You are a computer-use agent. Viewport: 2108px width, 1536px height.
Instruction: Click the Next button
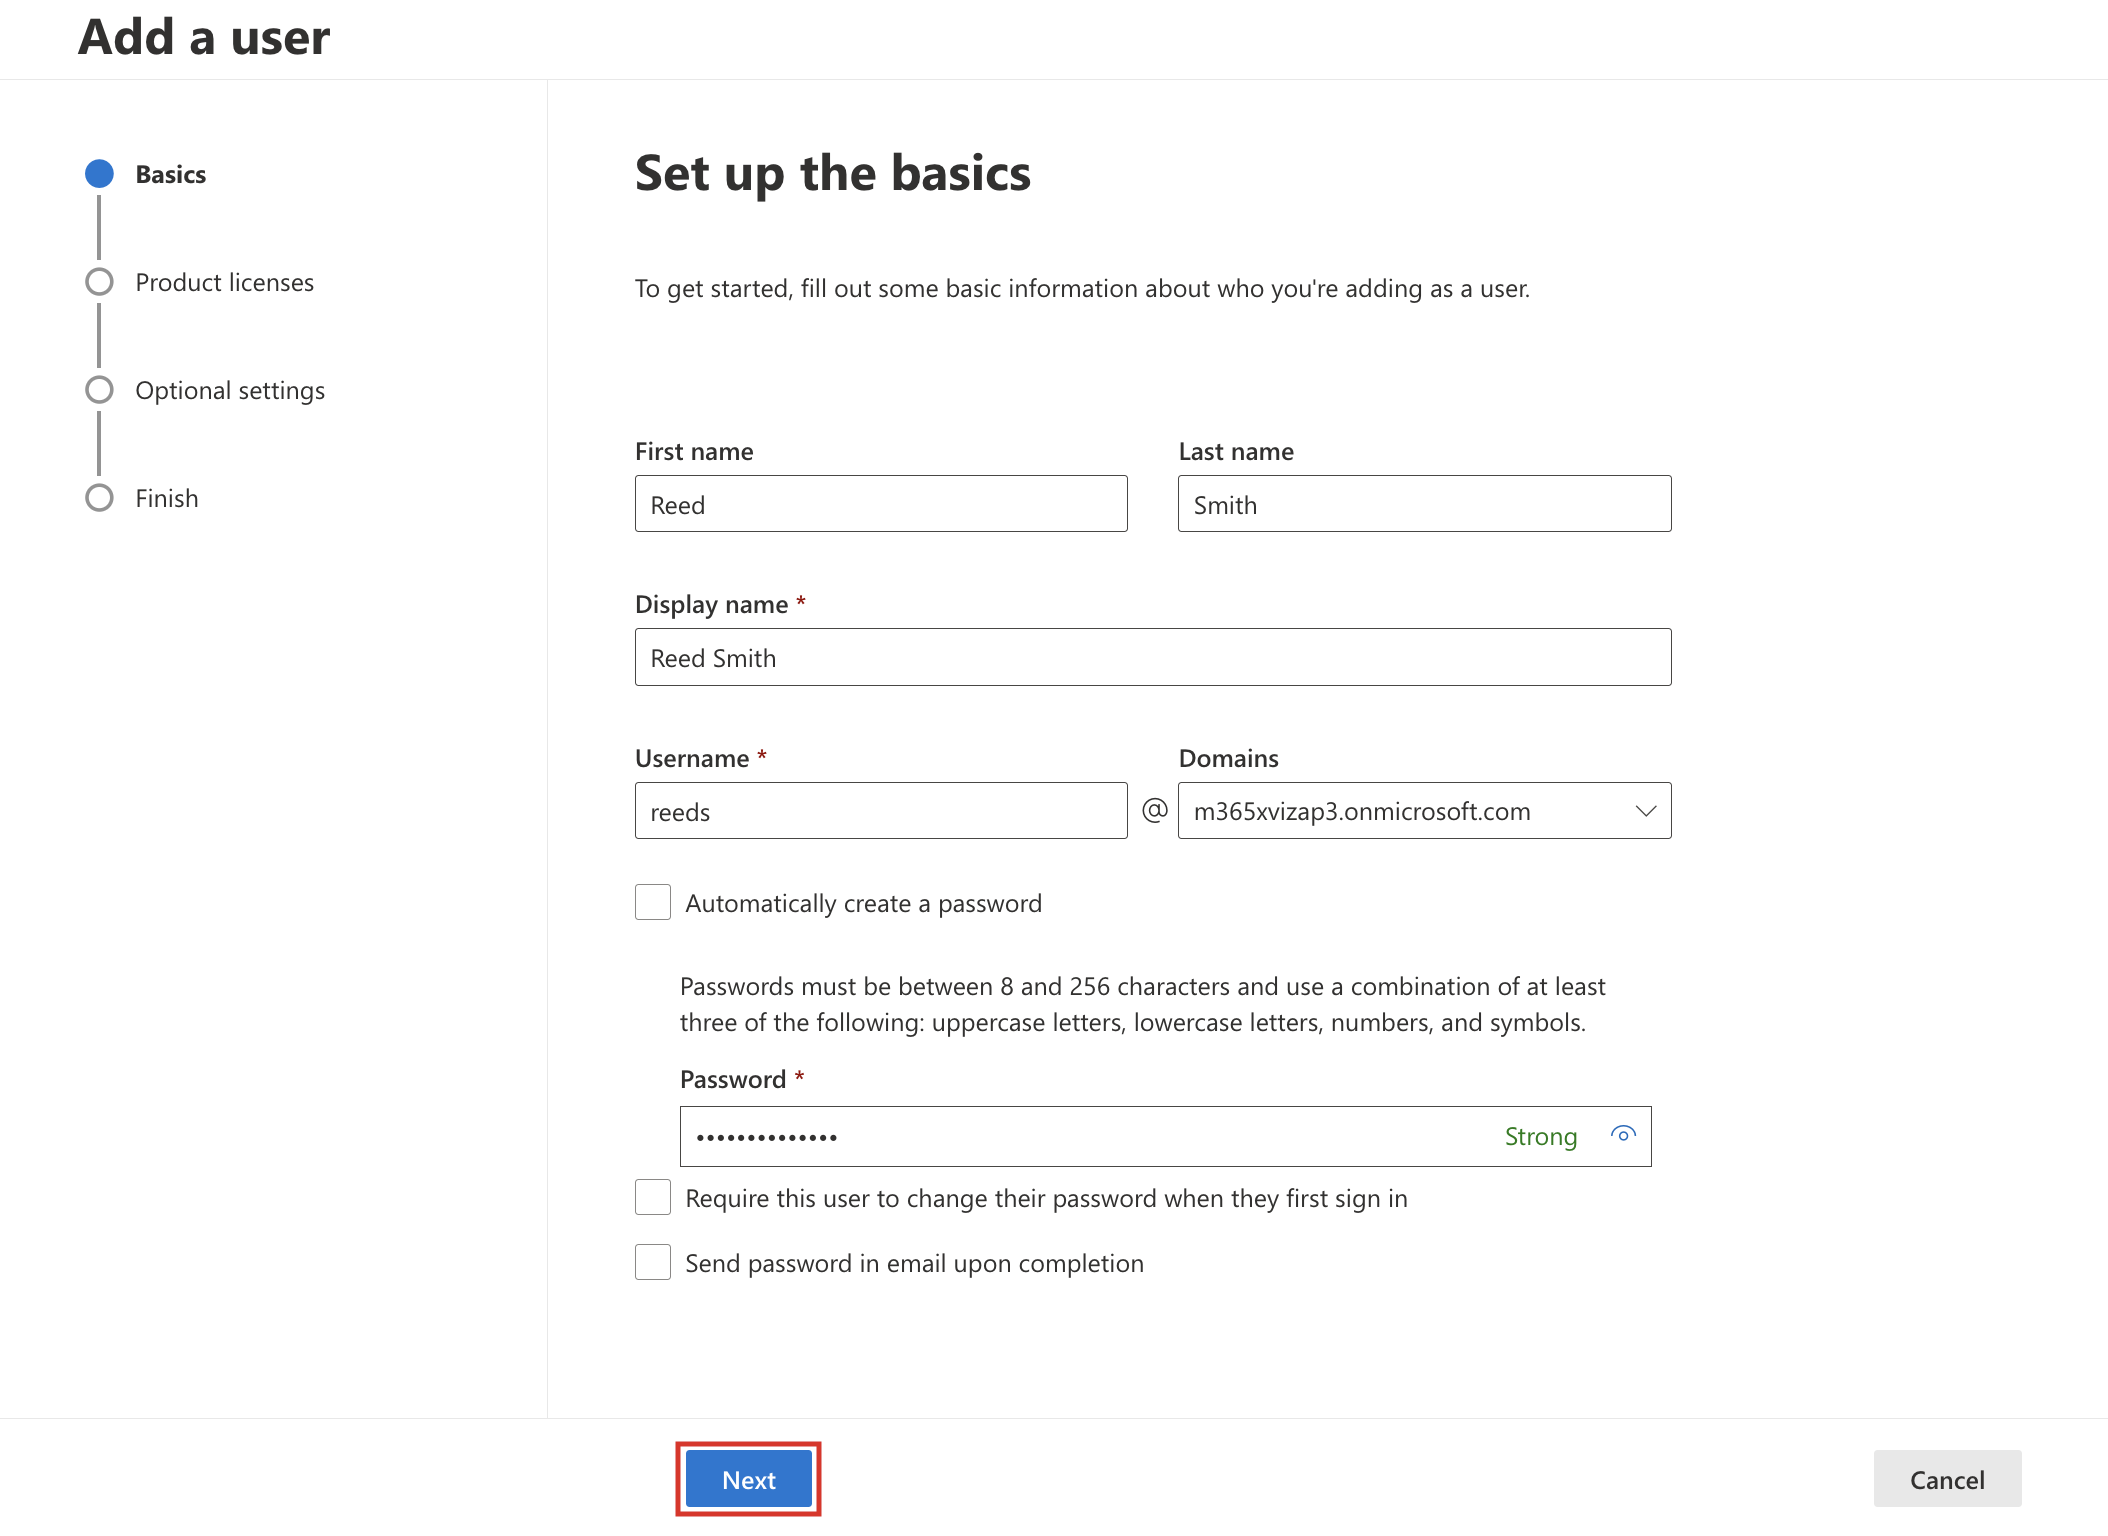[x=748, y=1479]
